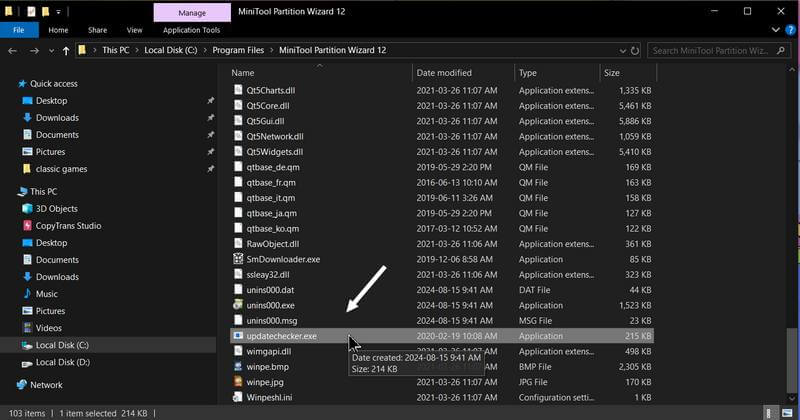Open recent locations dropdown arrow

pos(51,51)
